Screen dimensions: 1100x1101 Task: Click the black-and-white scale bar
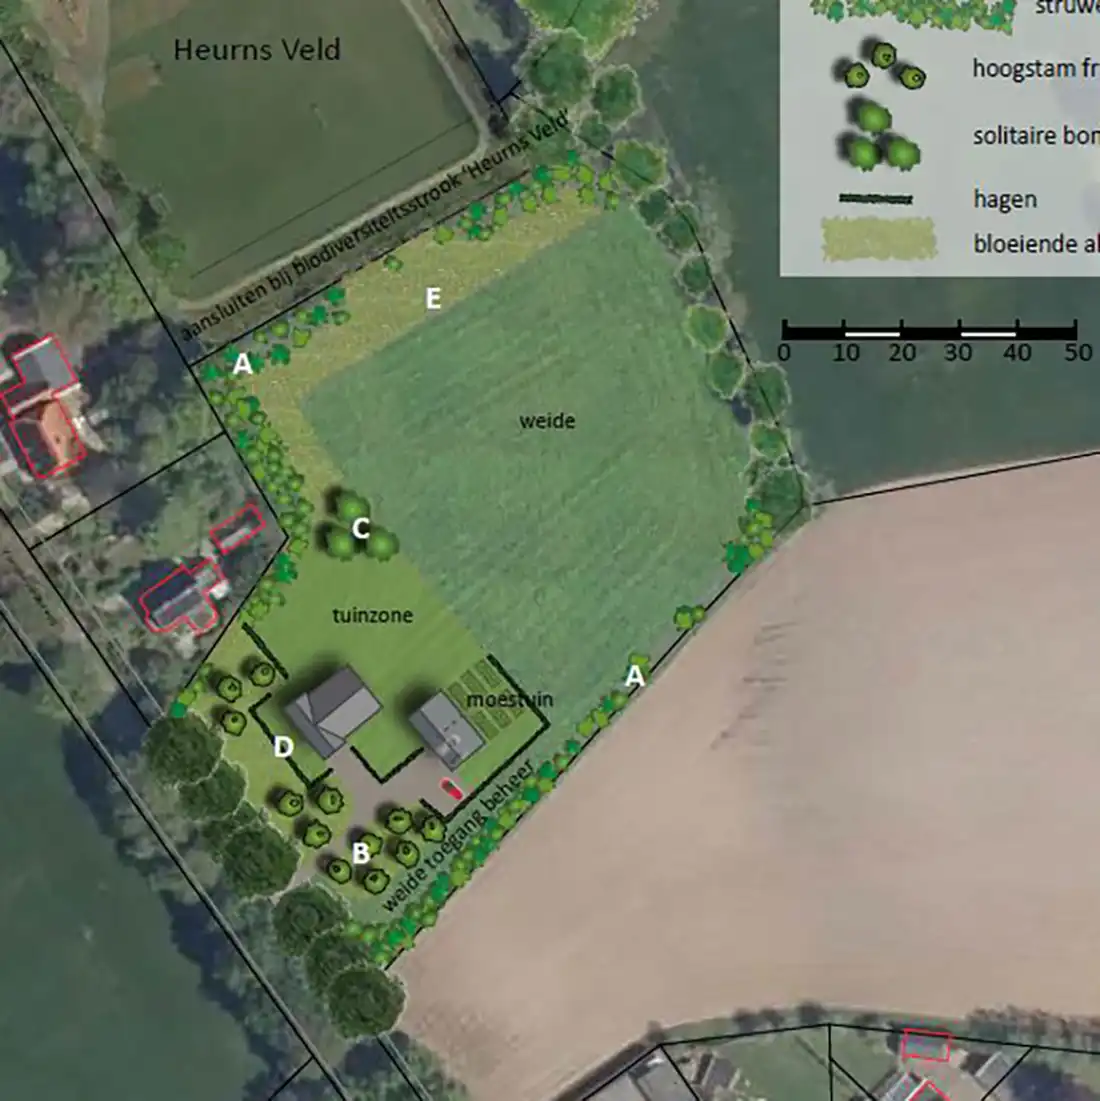point(929,330)
